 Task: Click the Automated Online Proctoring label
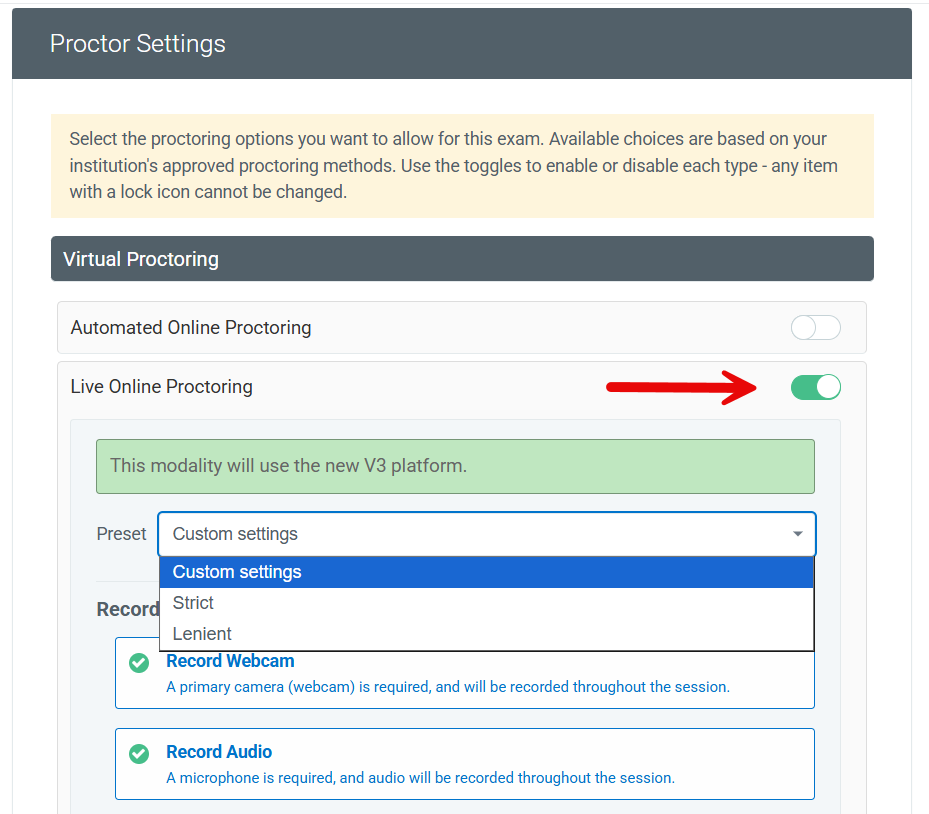tap(191, 328)
